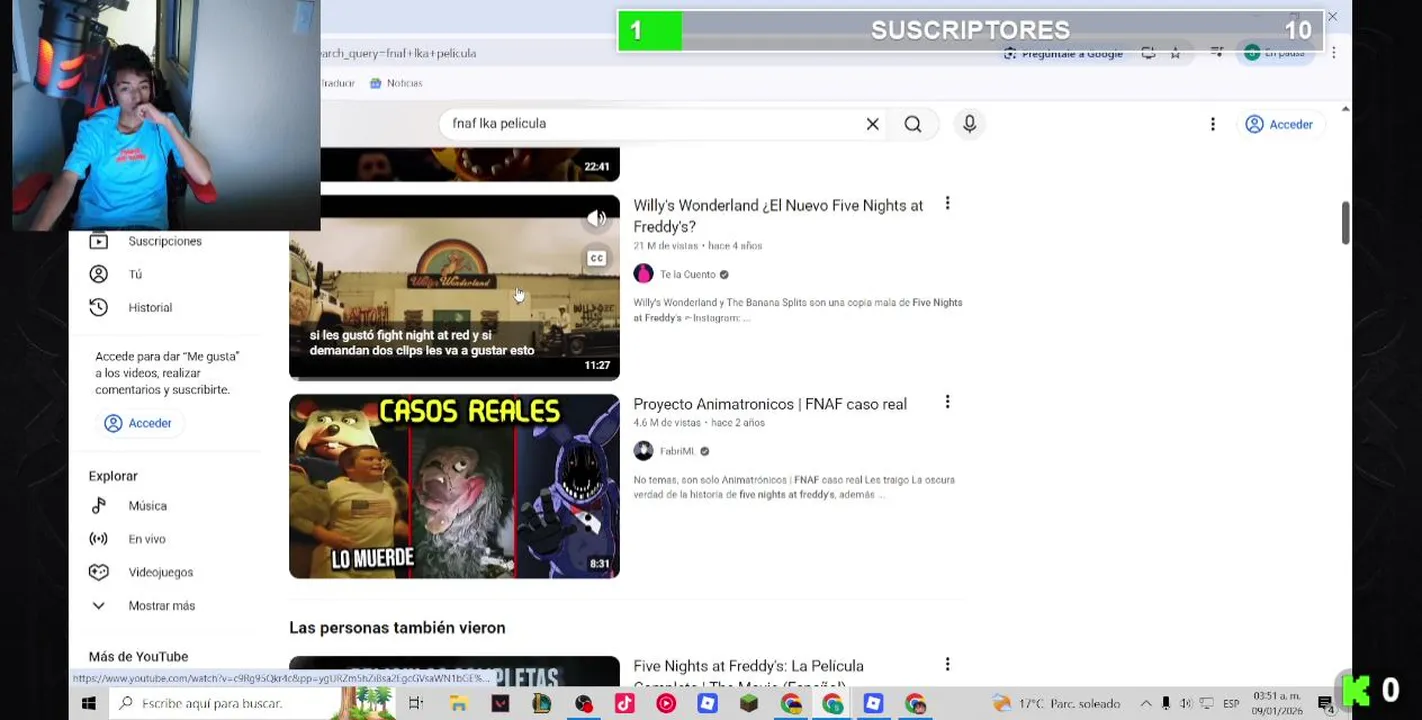Open the volume control in system tray
This screenshot has height=720, width=1422.
[x=1185, y=704]
